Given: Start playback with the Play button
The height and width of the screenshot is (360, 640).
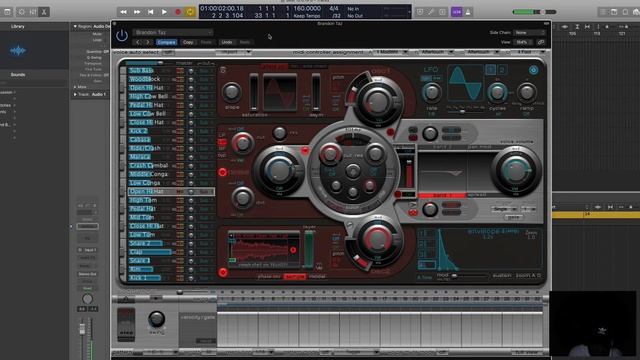Looking at the screenshot, I should tap(164, 12).
